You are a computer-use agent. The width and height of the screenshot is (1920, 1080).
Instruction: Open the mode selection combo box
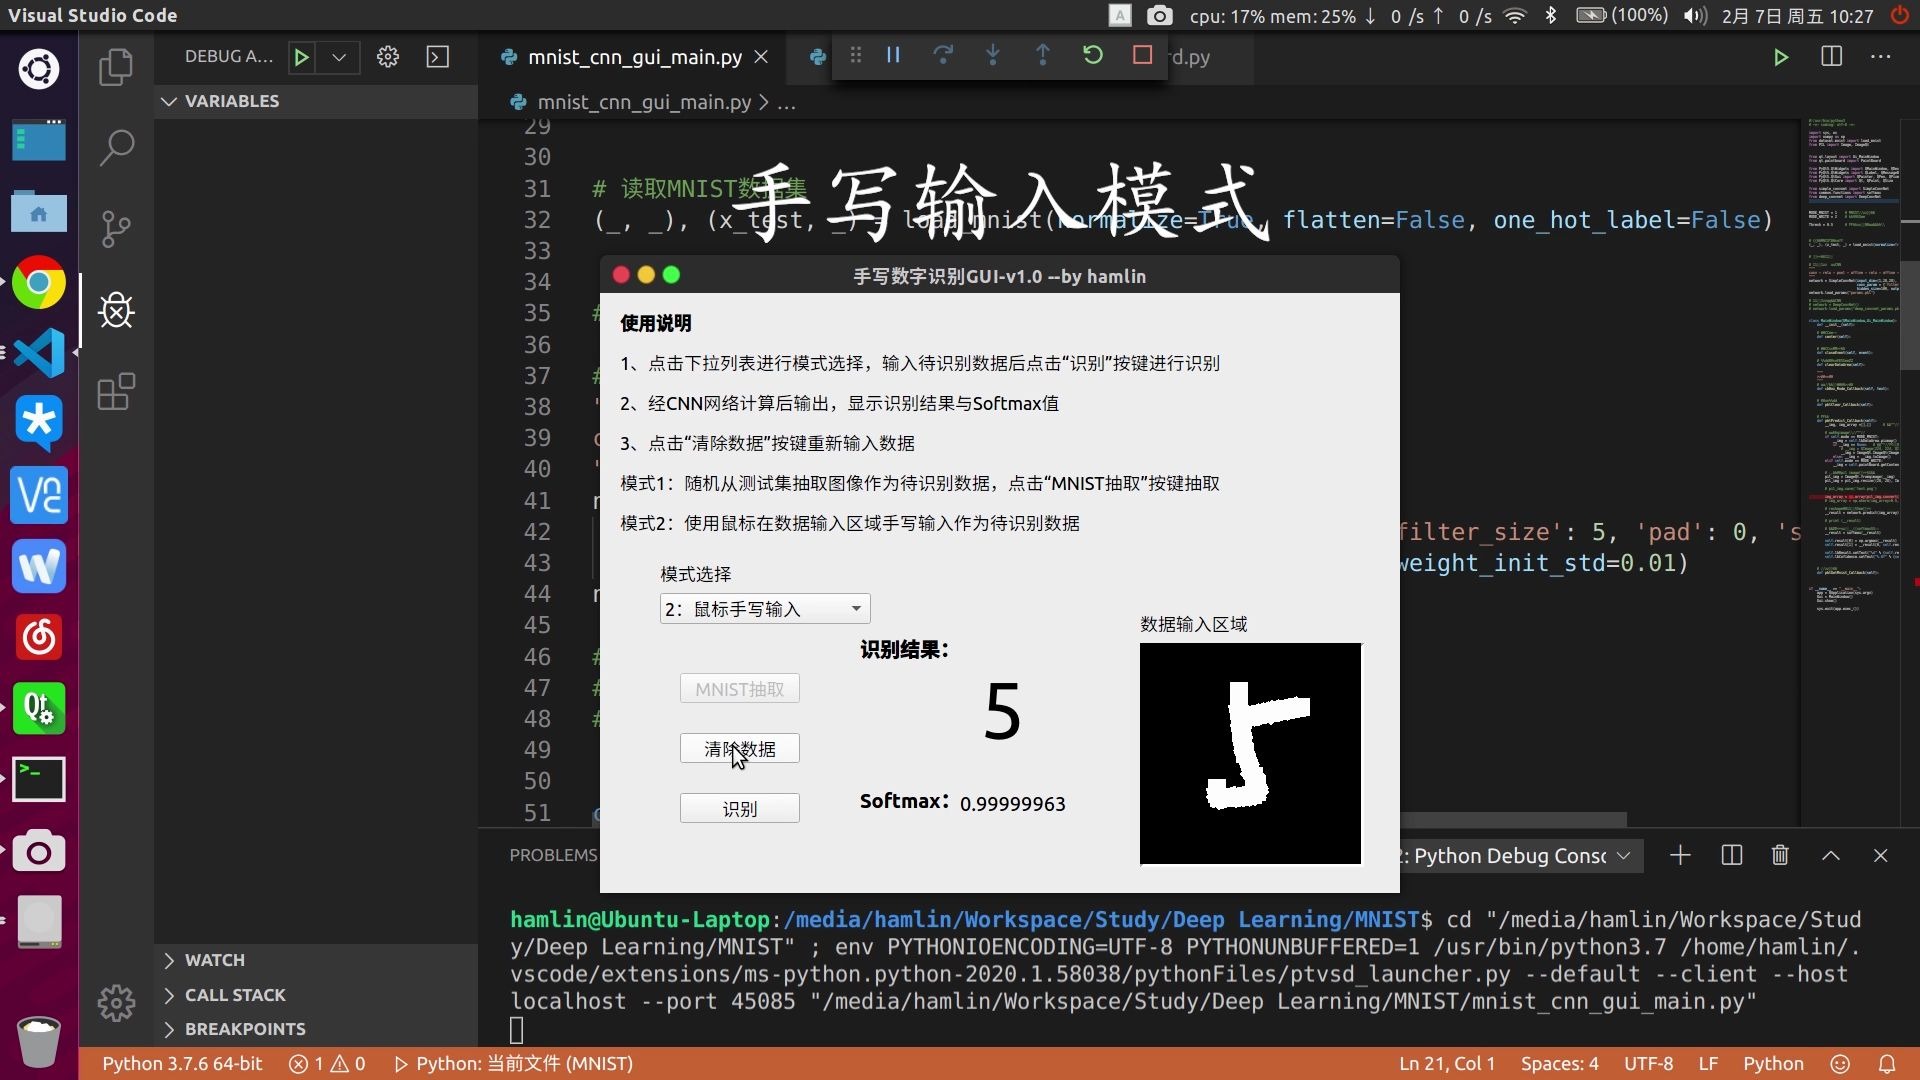[x=764, y=609]
